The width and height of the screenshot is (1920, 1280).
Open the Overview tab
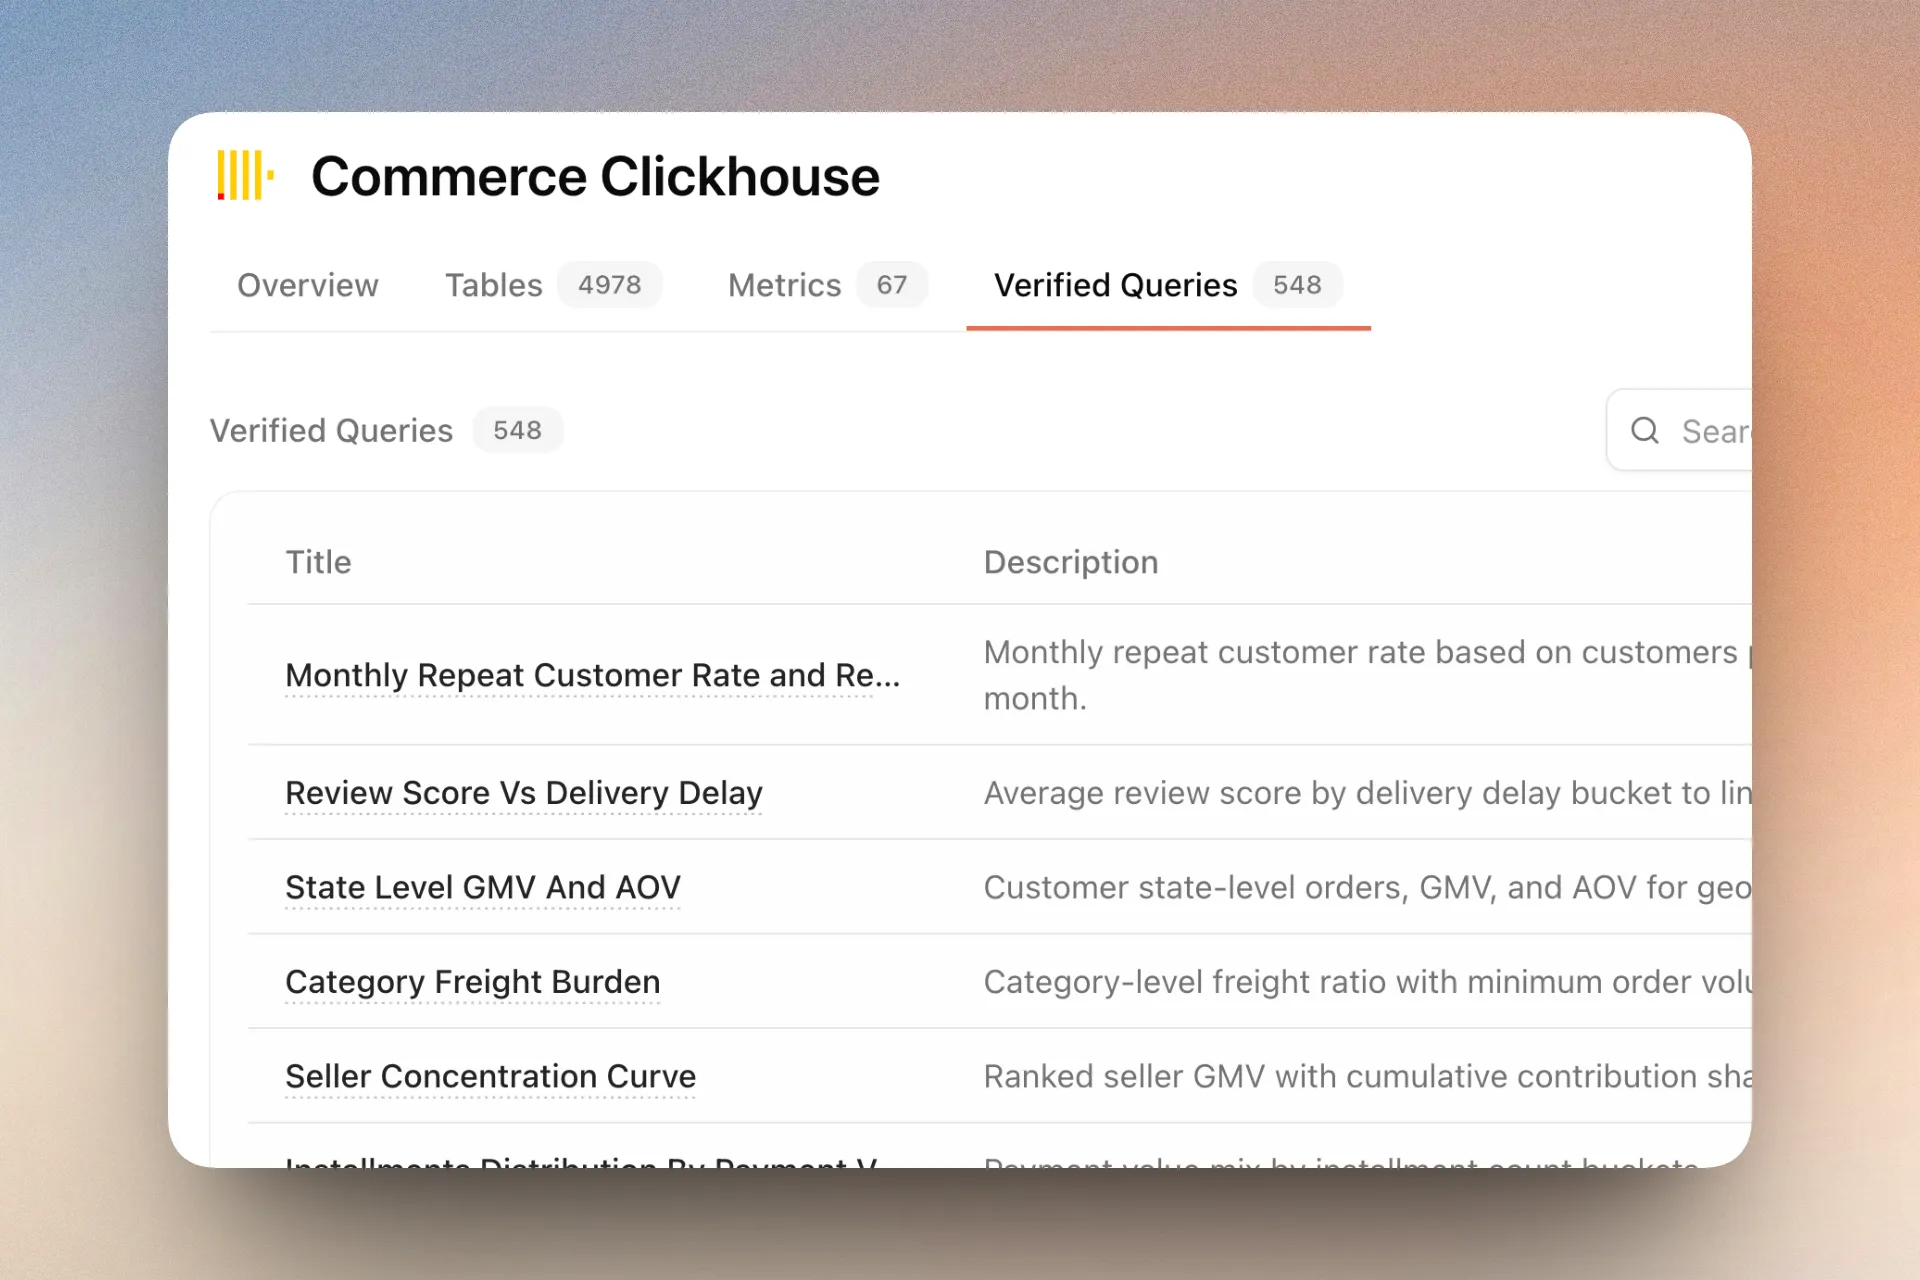click(x=308, y=285)
